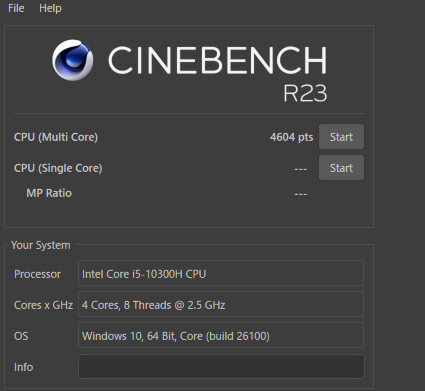Click the Cinebench sphere logo icon
Viewport: 425px width, 391px height.
(73, 60)
